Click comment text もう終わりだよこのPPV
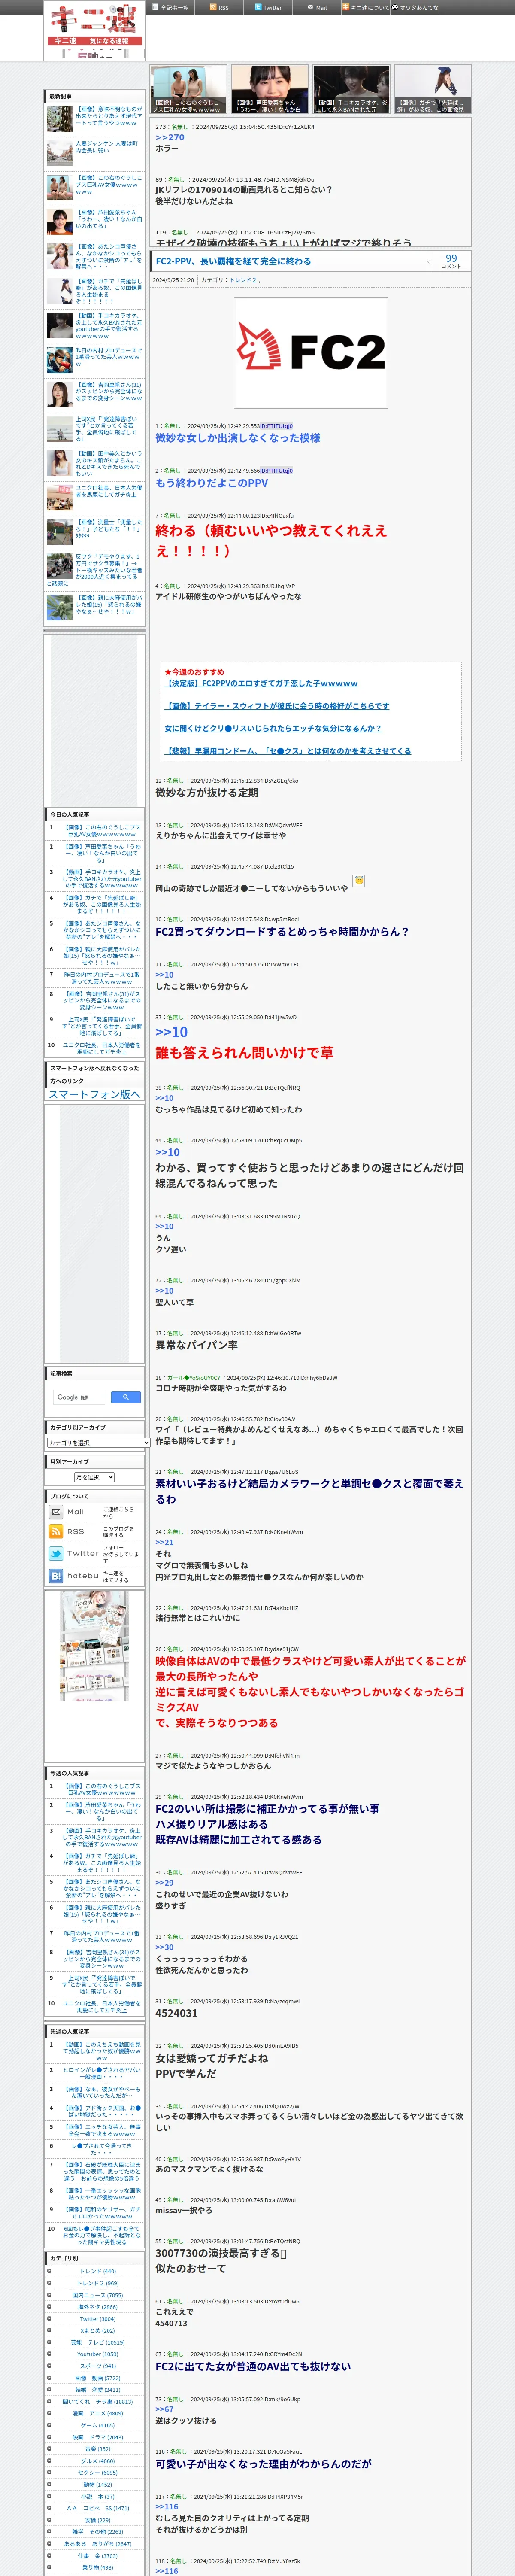This screenshot has width=515, height=2576. tap(211, 483)
